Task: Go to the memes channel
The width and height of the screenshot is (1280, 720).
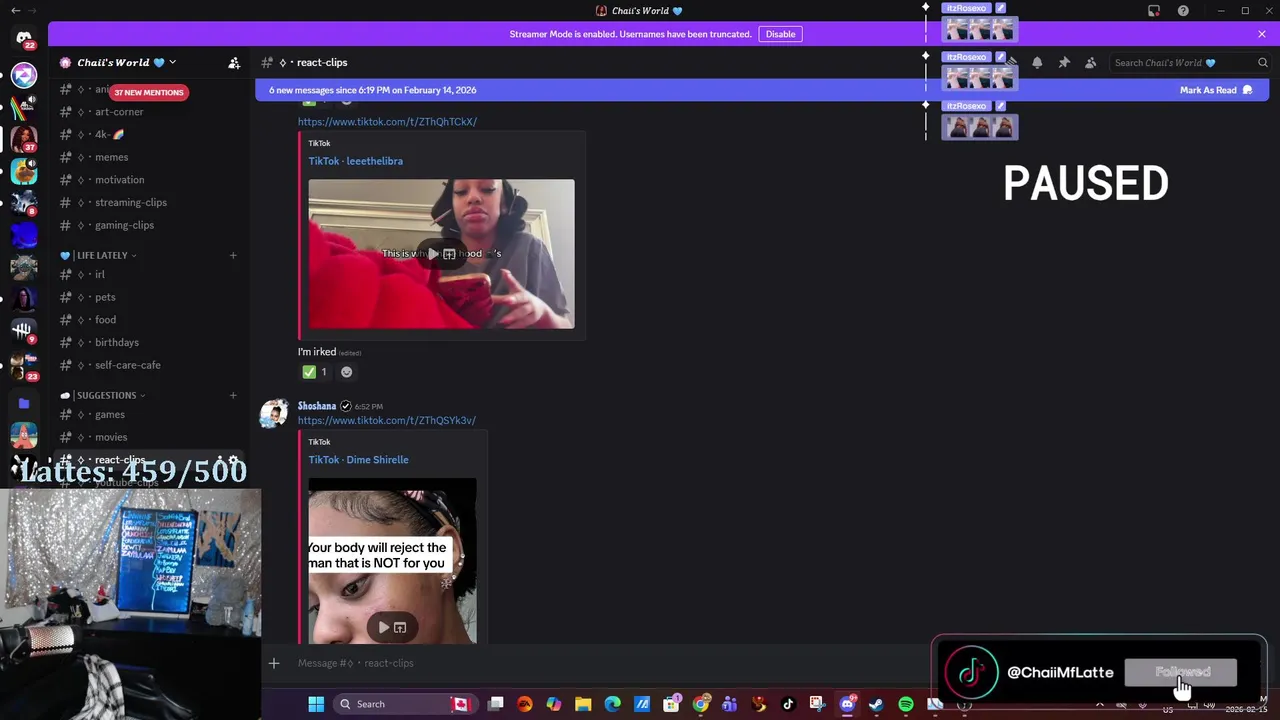Action: point(111,157)
